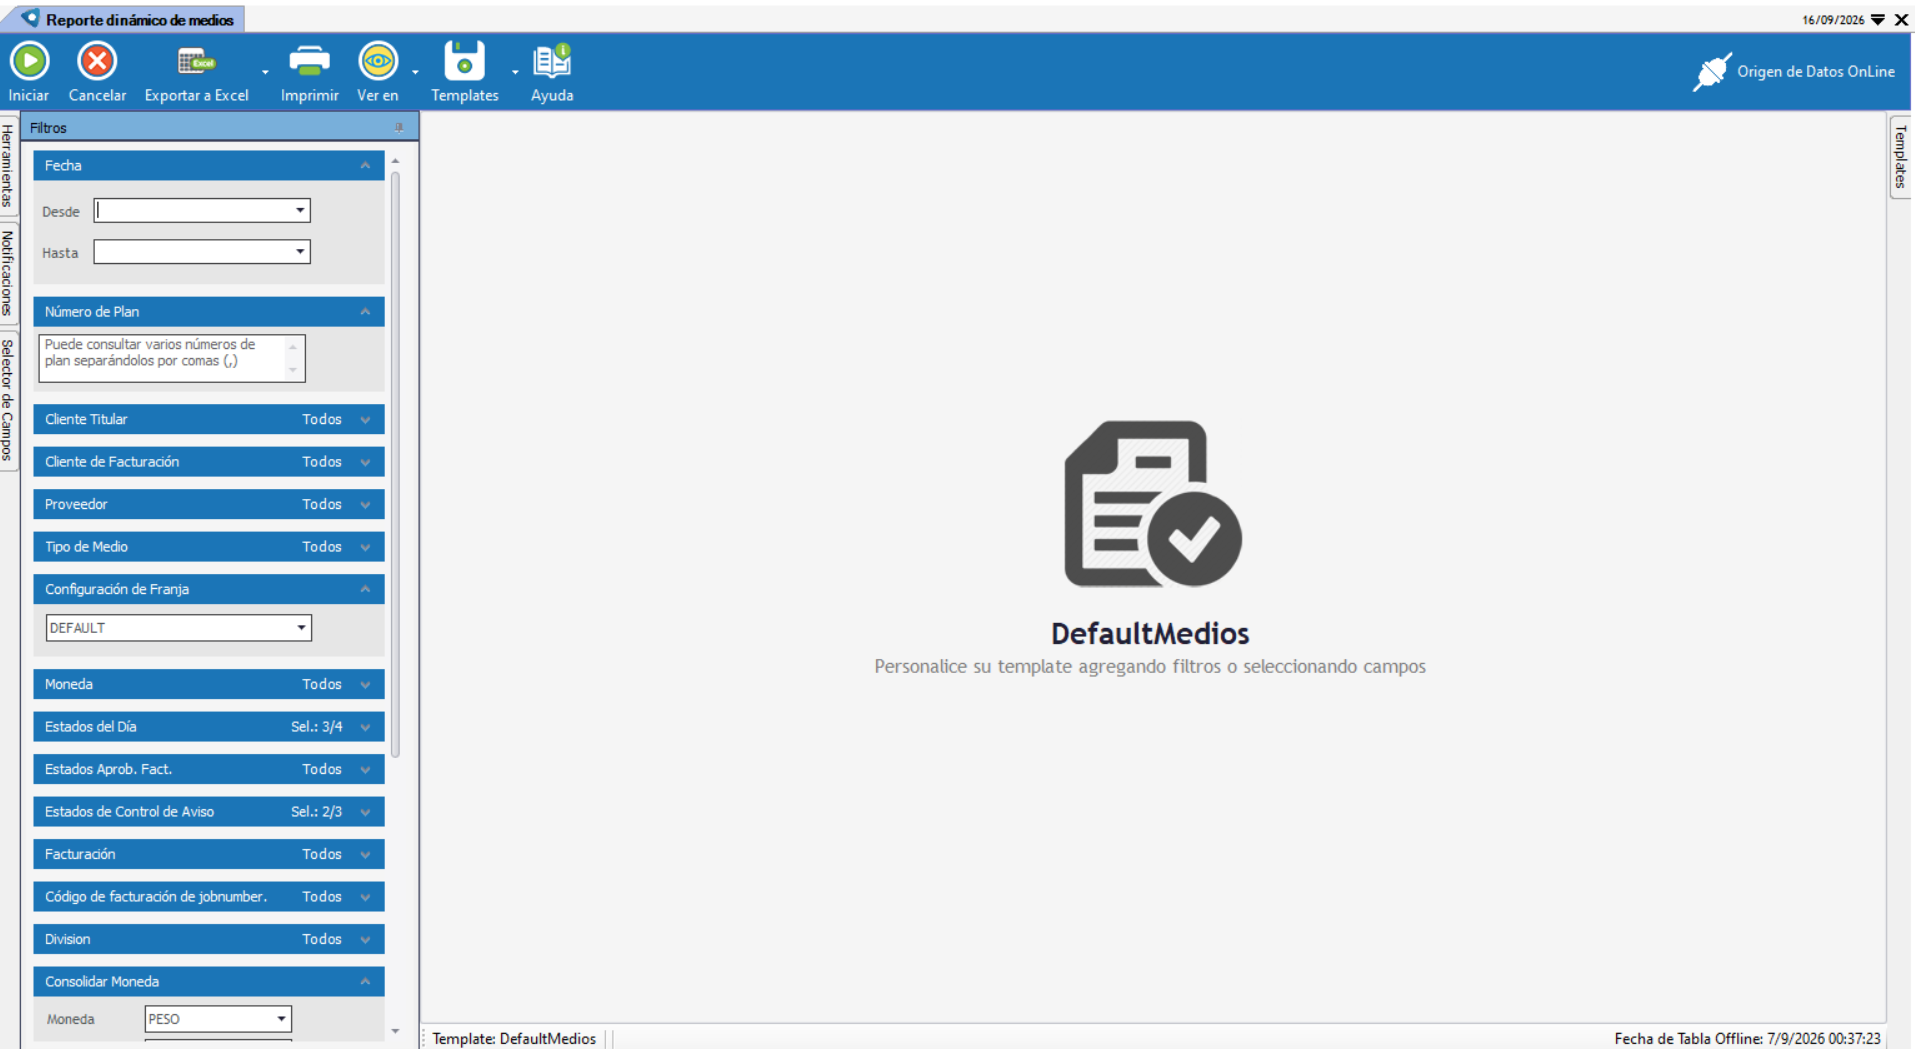Click the Iniciar play icon
Screen dimensions: 1915x1049
click(x=29, y=62)
